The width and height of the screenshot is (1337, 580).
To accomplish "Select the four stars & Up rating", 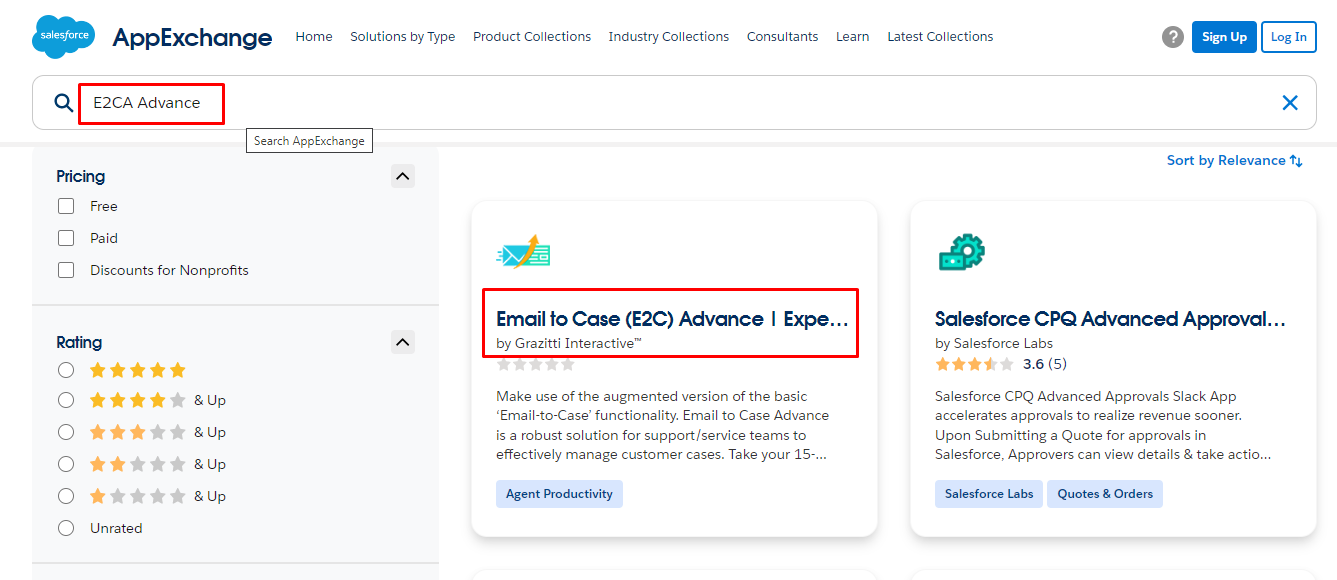I will [66, 400].
